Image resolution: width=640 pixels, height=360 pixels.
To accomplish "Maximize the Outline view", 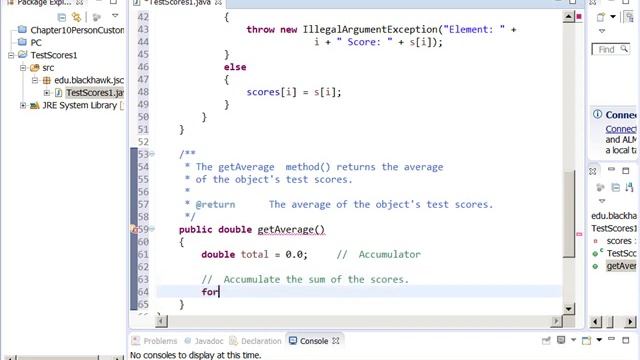I will click(x=626, y=170).
